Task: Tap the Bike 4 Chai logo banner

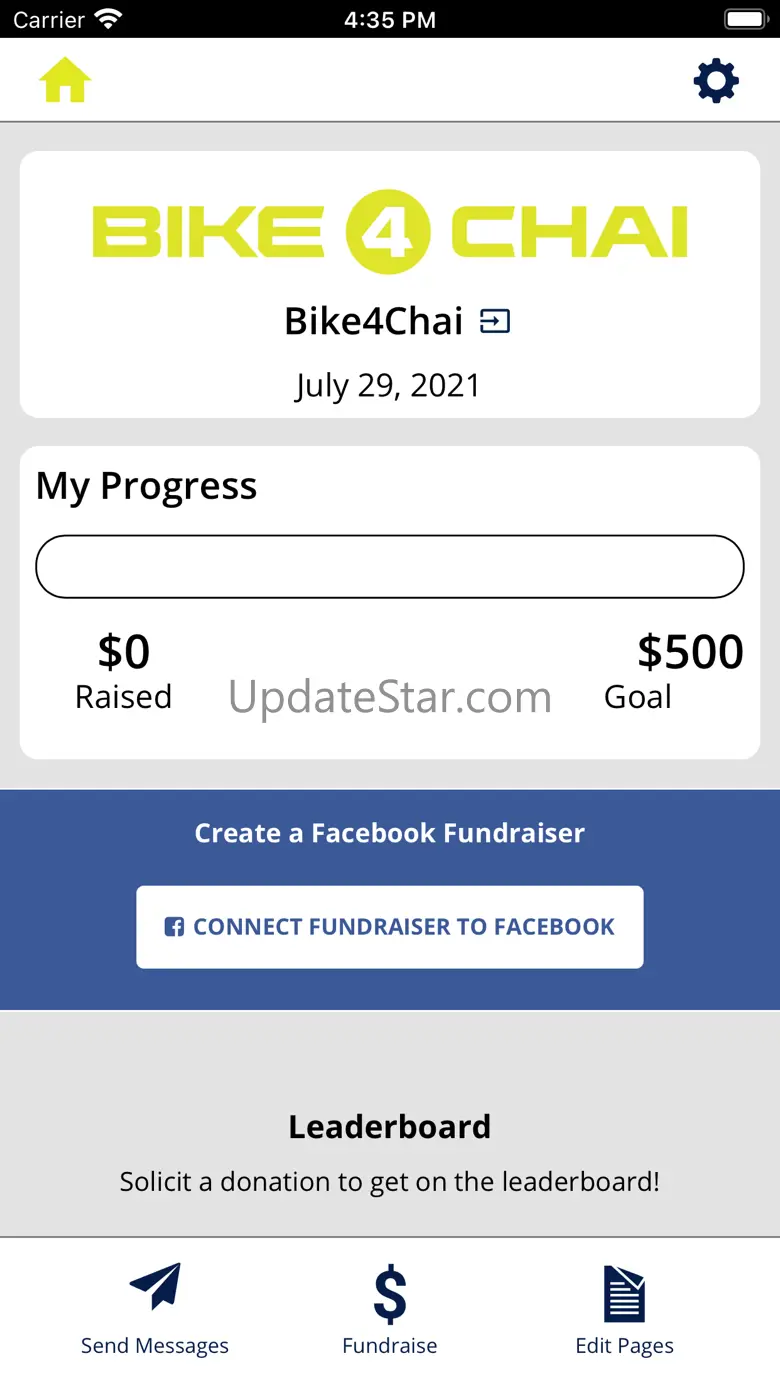Action: tap(390, 232)
